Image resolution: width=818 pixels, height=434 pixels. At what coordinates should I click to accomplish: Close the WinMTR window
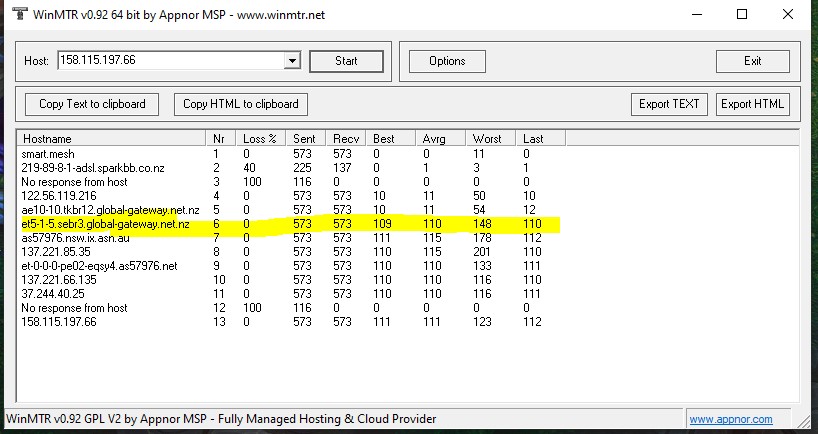click(x=788, y=14)
